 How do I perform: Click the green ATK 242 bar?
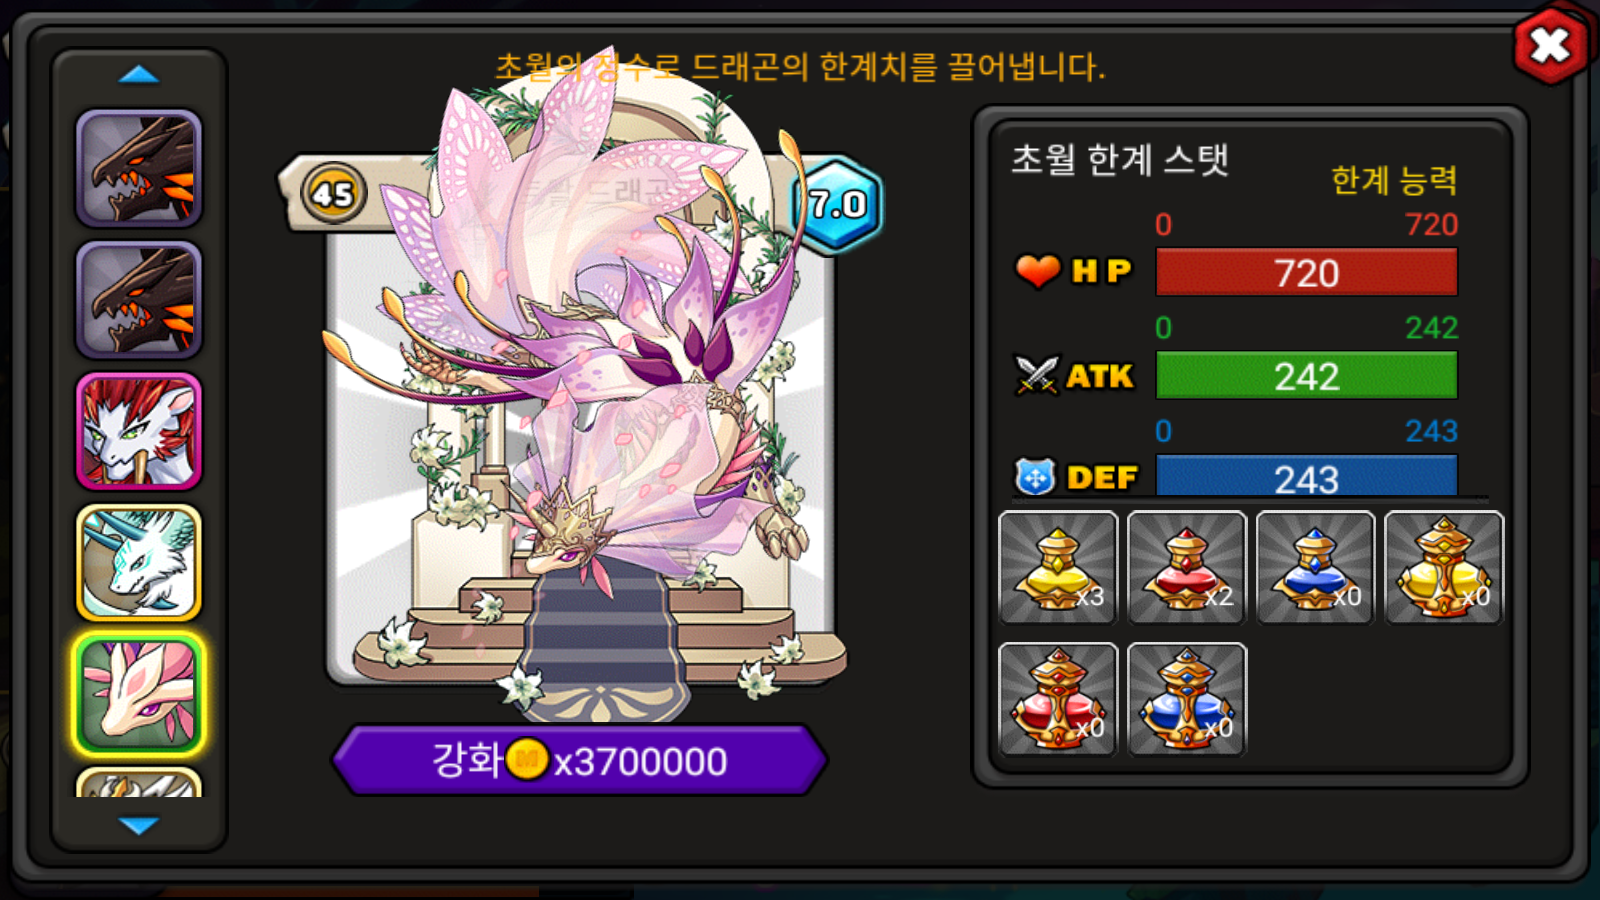coord(1306,376)
